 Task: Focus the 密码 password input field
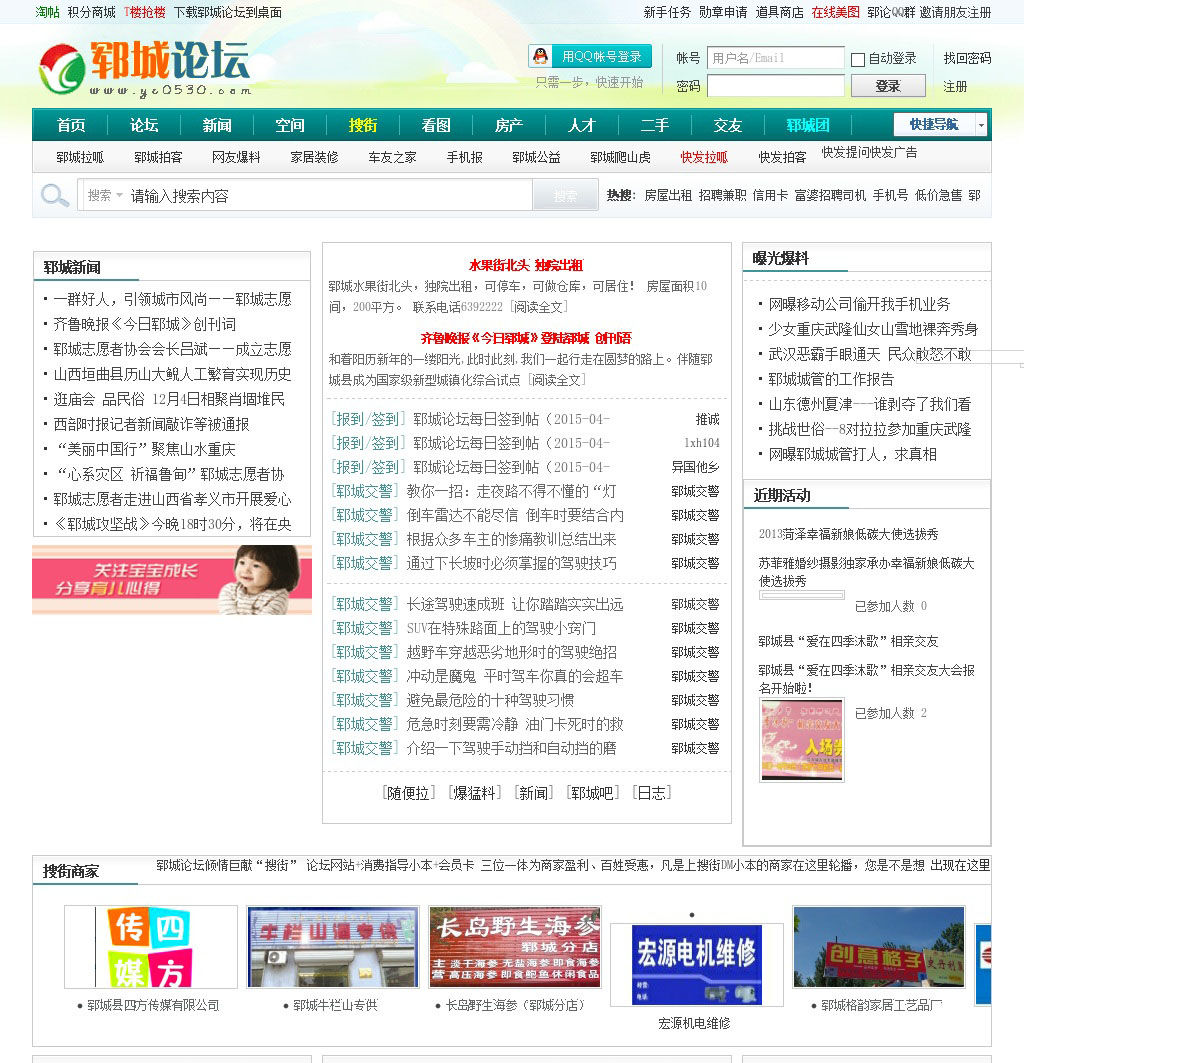tap(776, 86)
